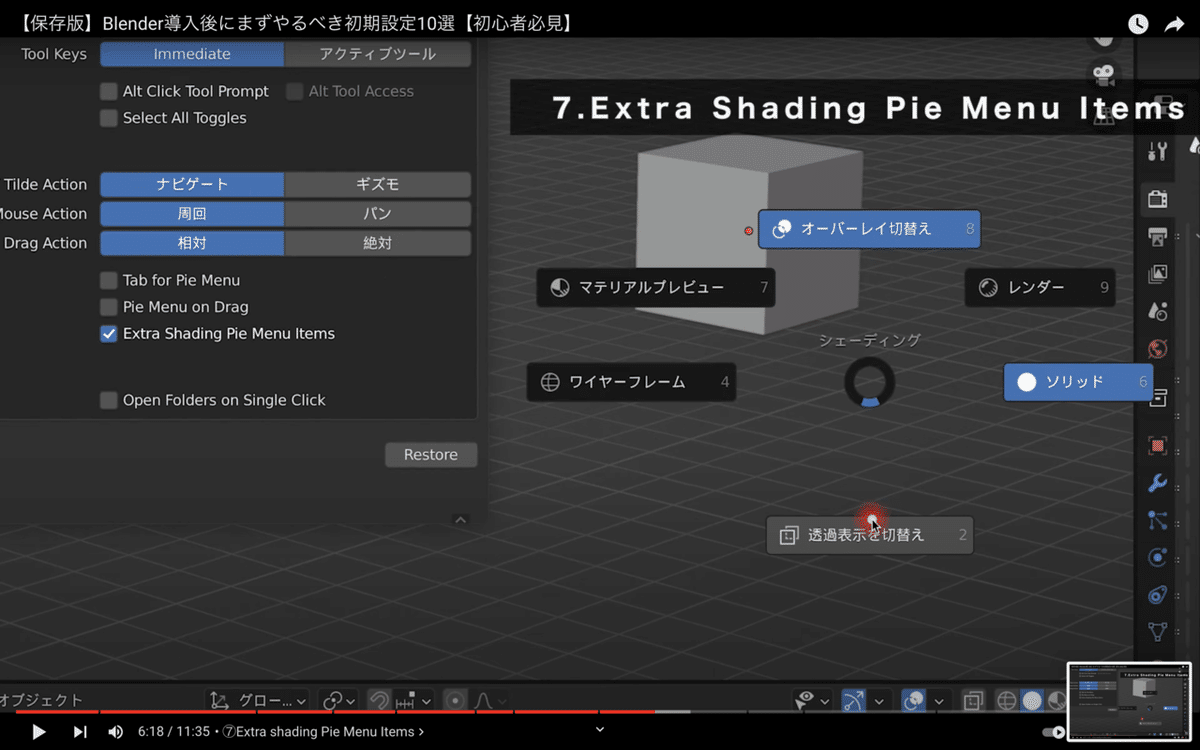Enable Alt Click Tool Prompt checkbox
The image size is (1200, 750).
click(x=109, y=91)
